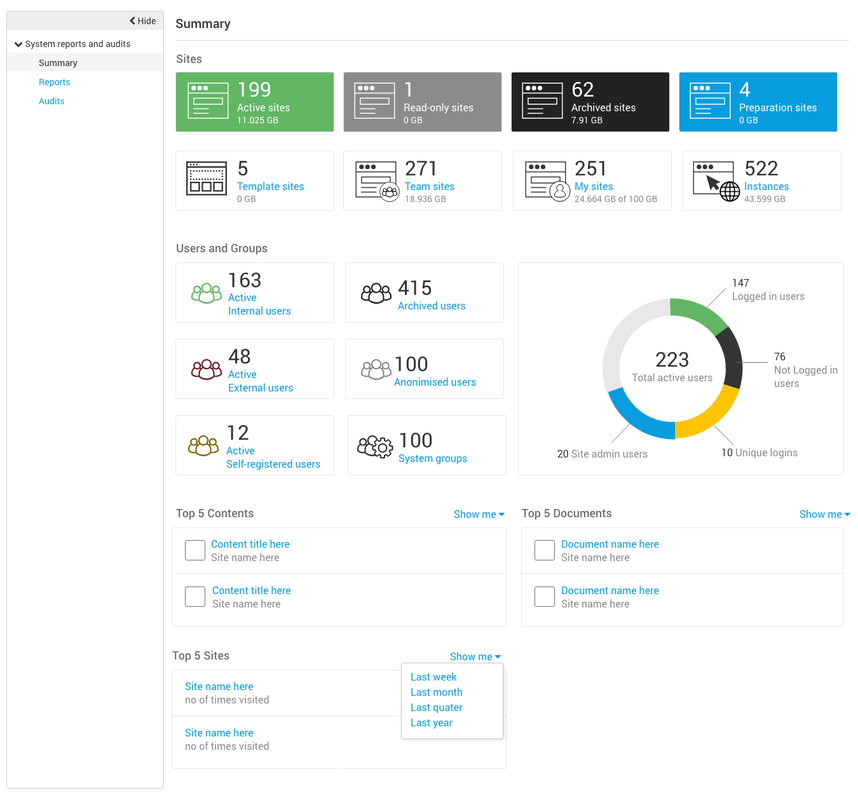This screenshot has width=858, height=800.
Task: Hide the left sidebar panel
Action: point(142,21)
